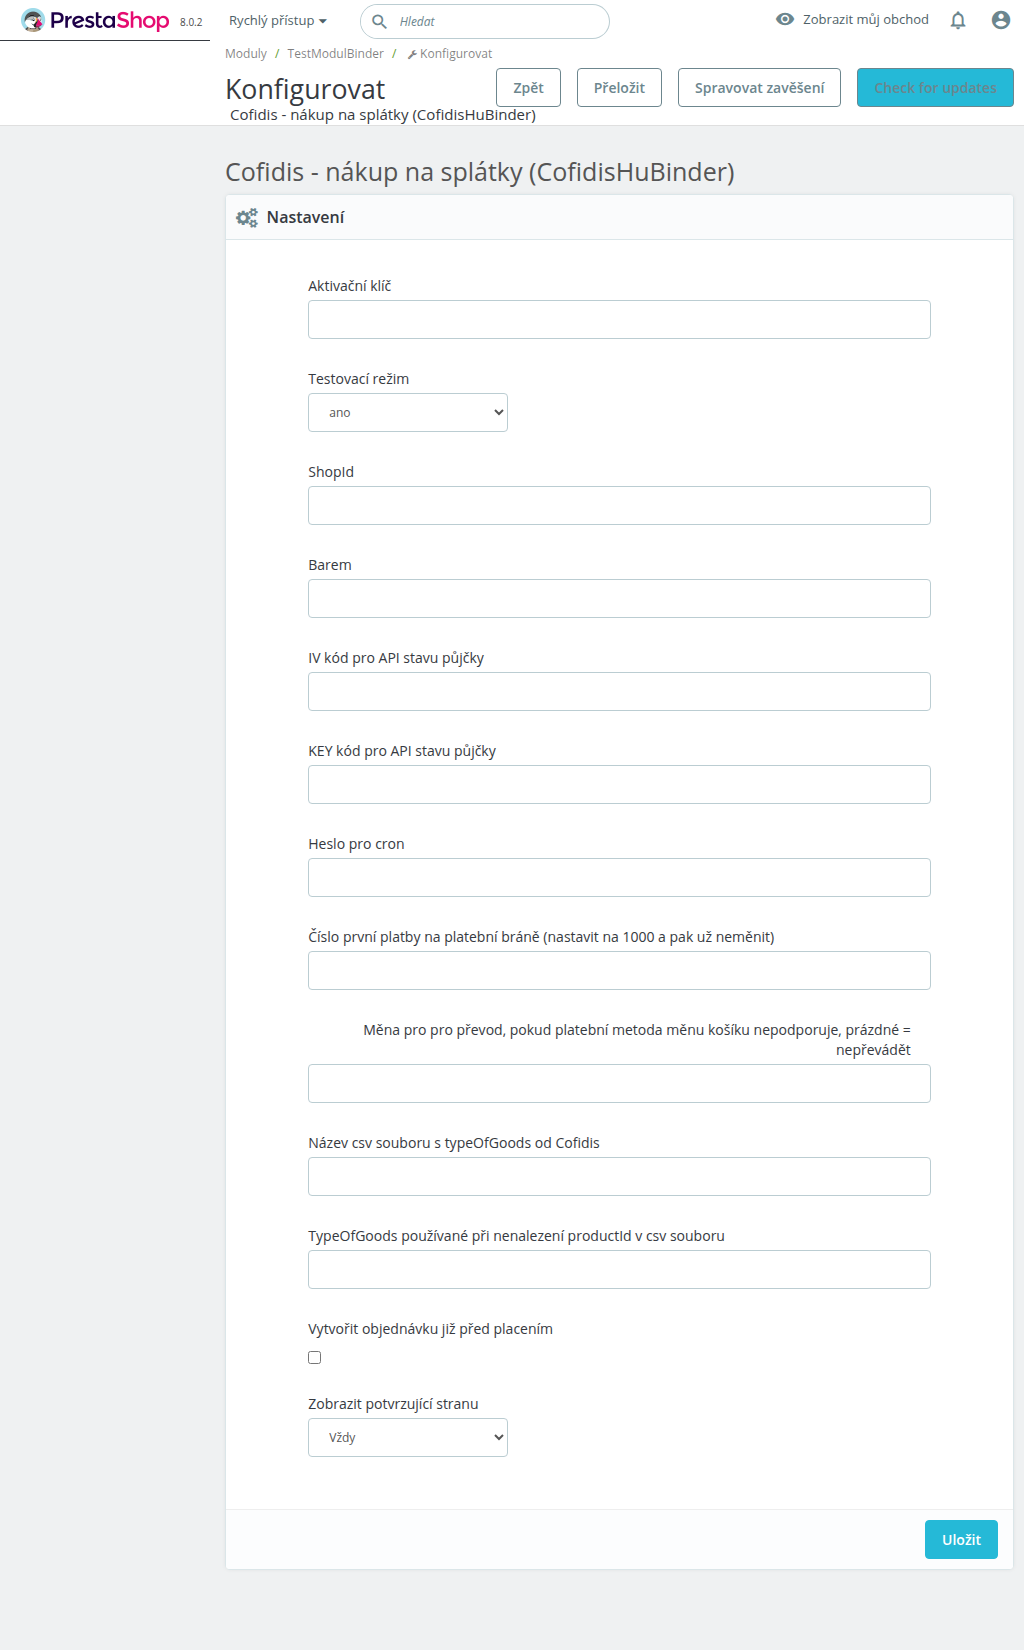Click the Spravovat zavěšení button
The image size is (1024, 1650).
759,87
